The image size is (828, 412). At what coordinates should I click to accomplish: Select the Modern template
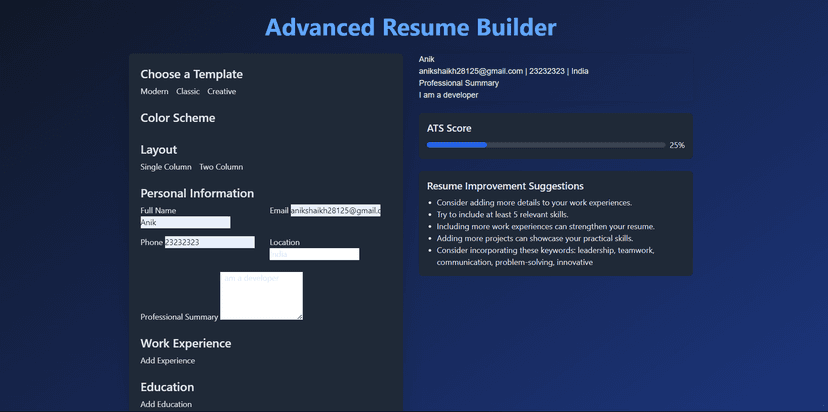tap(154, 91)
